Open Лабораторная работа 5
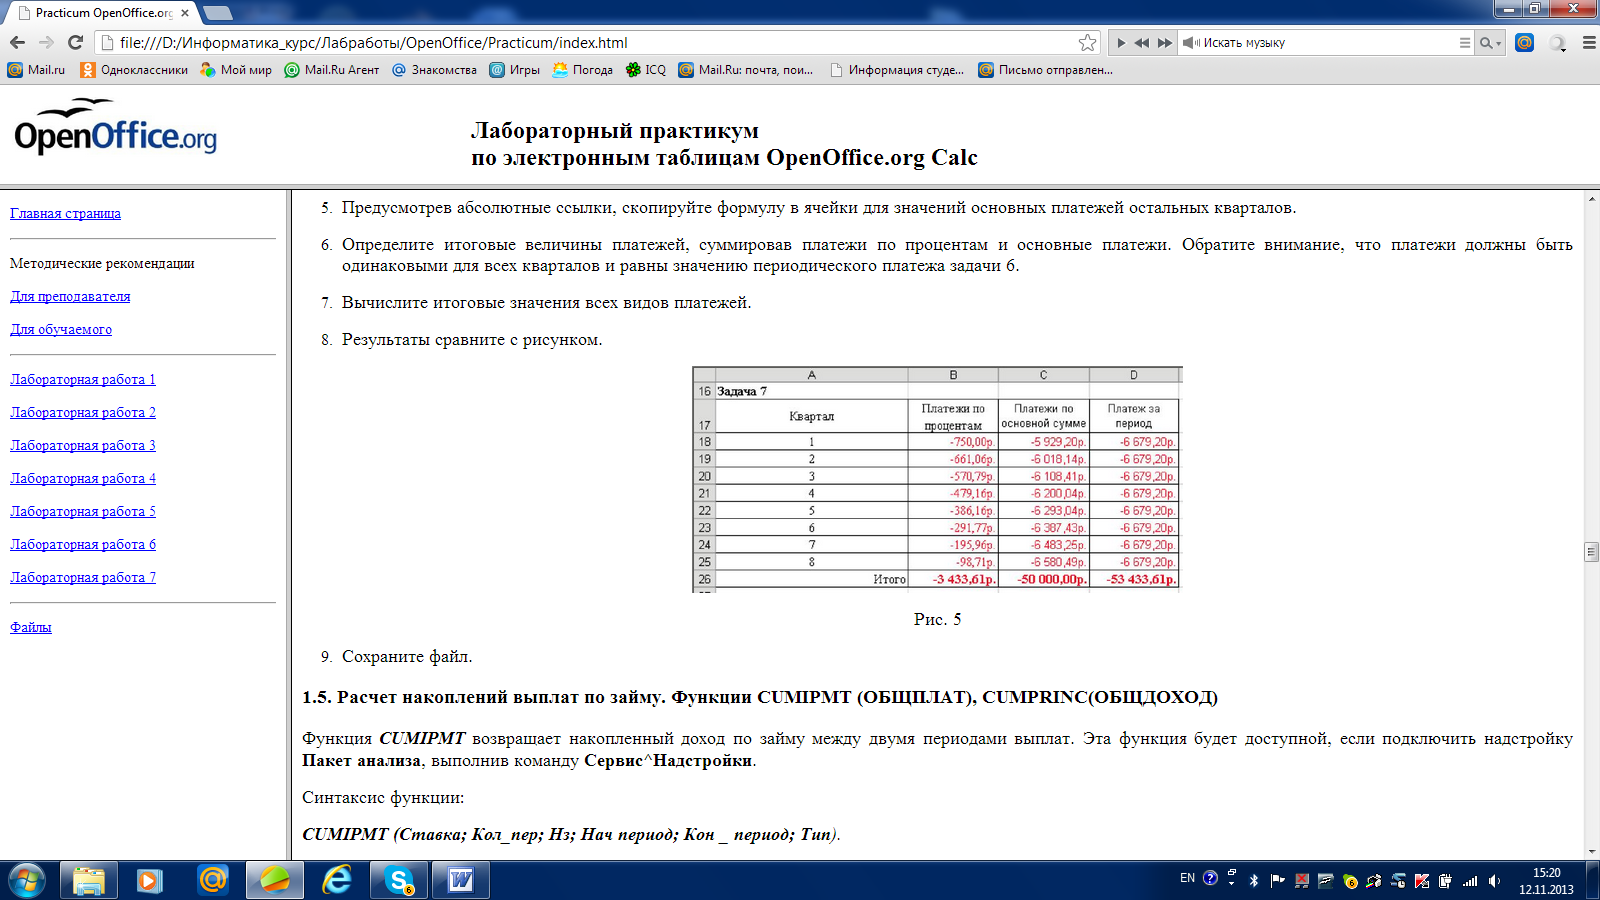This screenshot has width=1600, height=900. pos(83,511)
